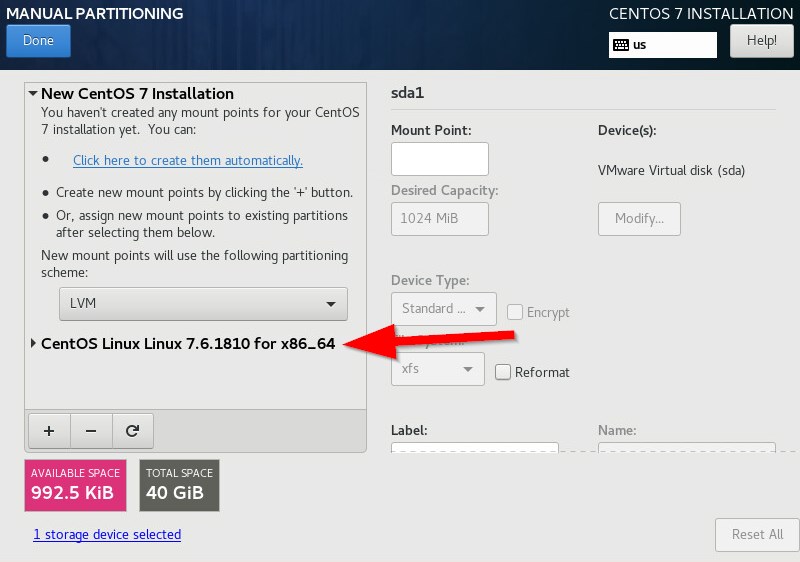The height and width of the screenshot is (562, 800).
Task: Click the TOTAL SPACE 40 GiB box
Action: tap(180, 486)
